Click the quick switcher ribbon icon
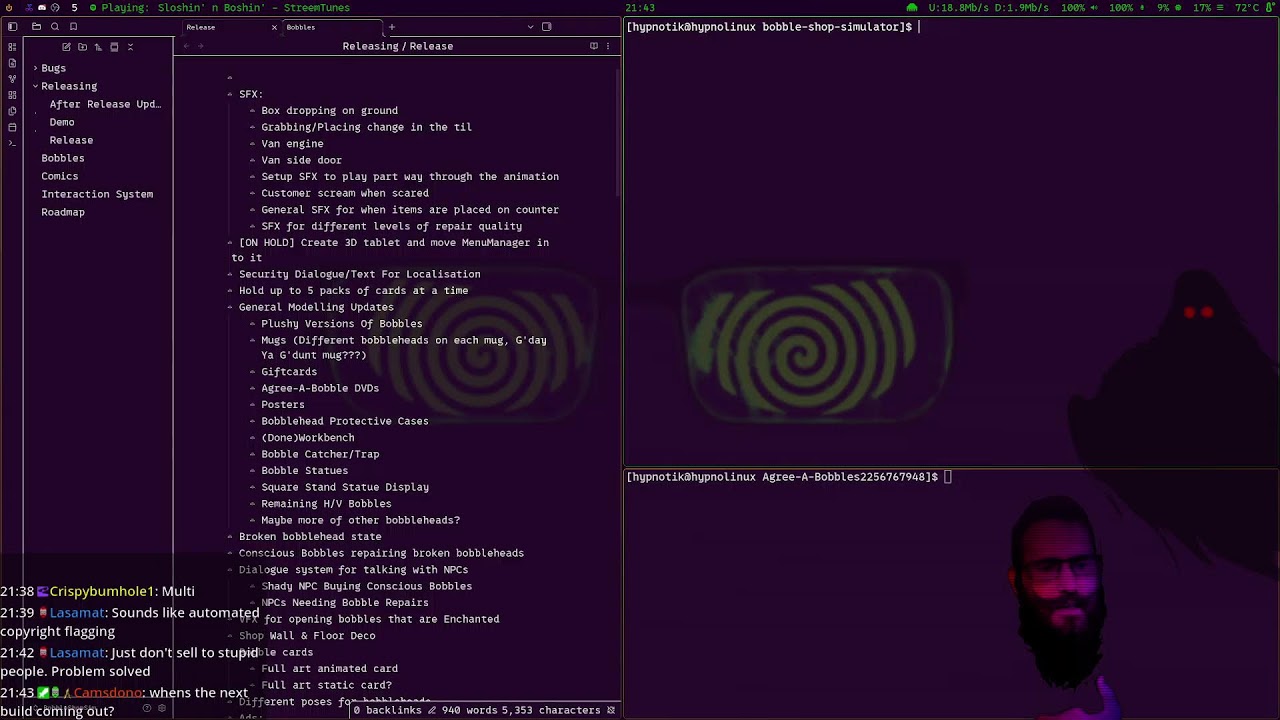Image resolution: width=1280 pixels, height=720 pixels. tap(12, 47)
